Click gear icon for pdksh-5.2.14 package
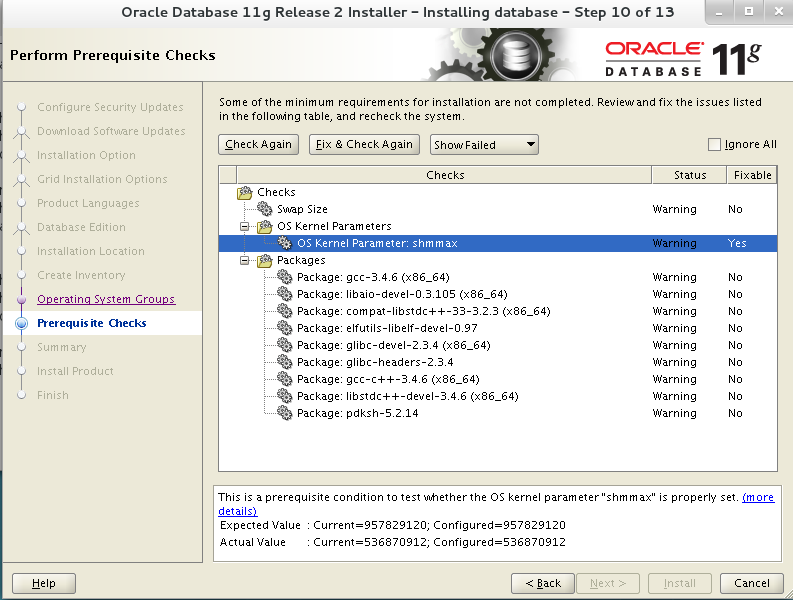The image size is (793, 600). (x=285, y=413)
